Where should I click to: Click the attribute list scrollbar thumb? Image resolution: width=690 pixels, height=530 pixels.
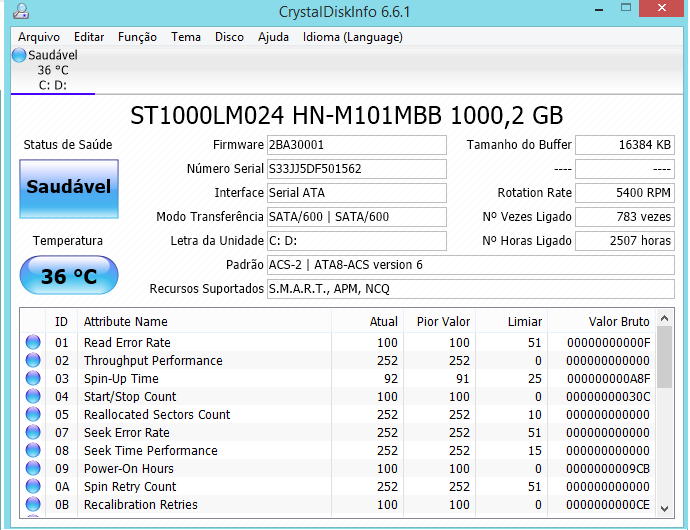(x=664, y=357)
